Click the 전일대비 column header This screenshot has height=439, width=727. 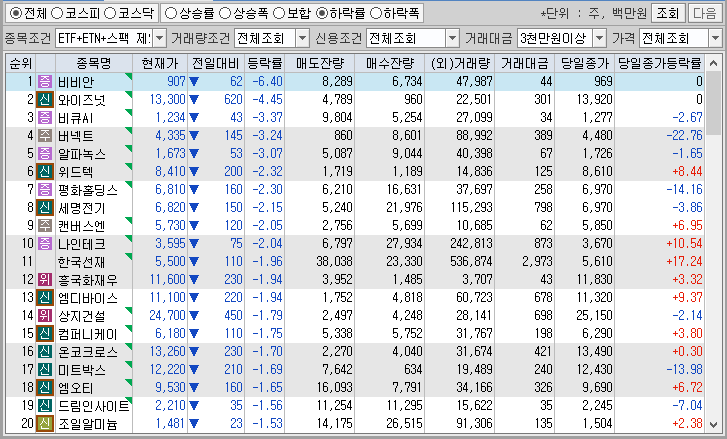click(x=216, y=63)
